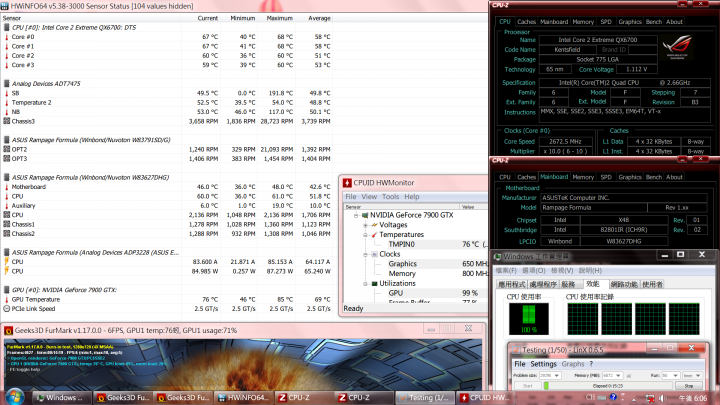Viewport: 720px width, 405px height.
Task: Click the Clocks icon in HWMonitor tree
Action: [x=374, y=254]
